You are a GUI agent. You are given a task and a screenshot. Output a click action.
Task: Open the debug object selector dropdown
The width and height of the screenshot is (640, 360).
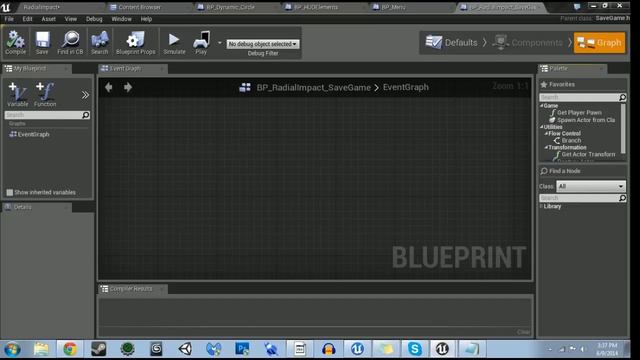tap(263, 44)
